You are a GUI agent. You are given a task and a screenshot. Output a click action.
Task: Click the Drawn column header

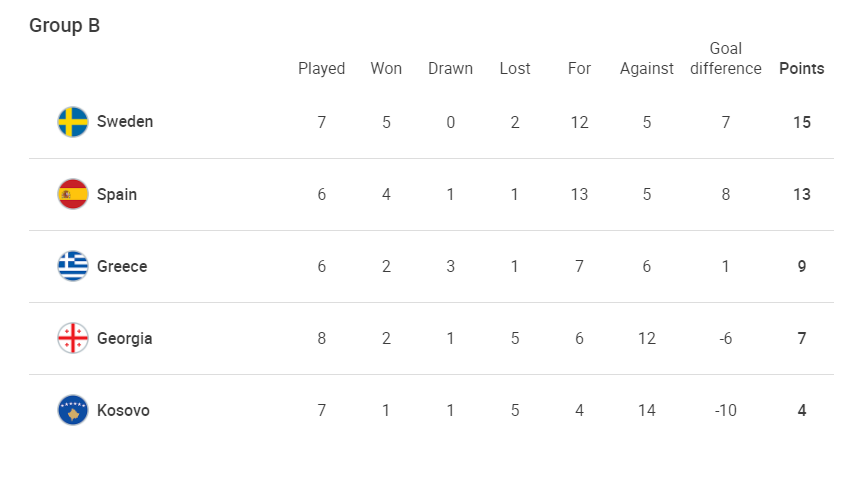(x=450, y=69)
